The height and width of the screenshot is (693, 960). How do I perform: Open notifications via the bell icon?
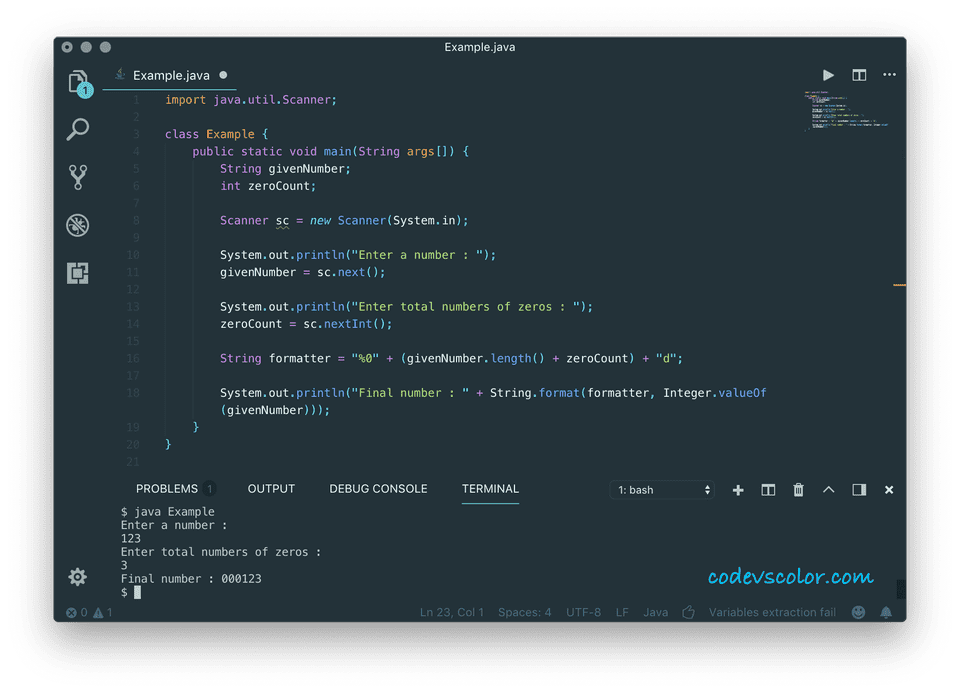(x=886, y=611)
